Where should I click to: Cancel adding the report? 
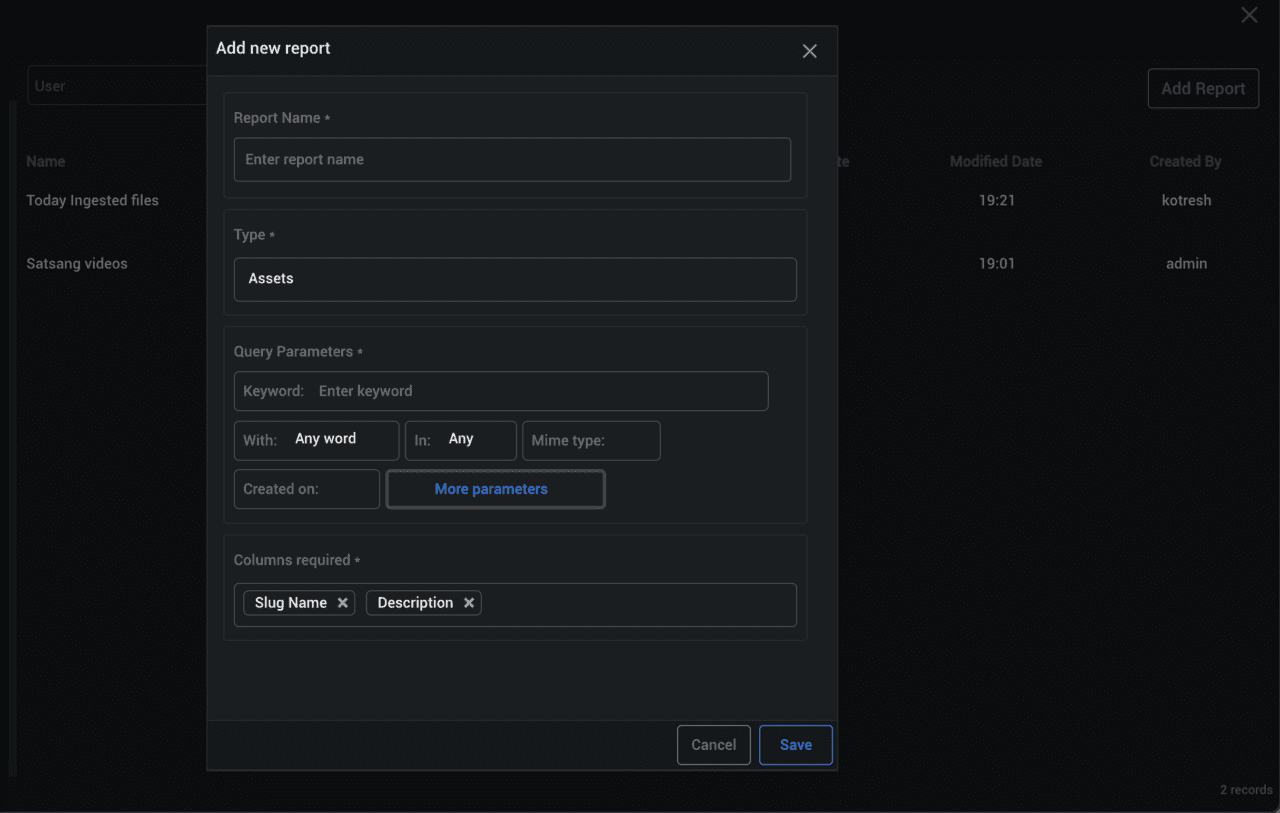[714, 745]
